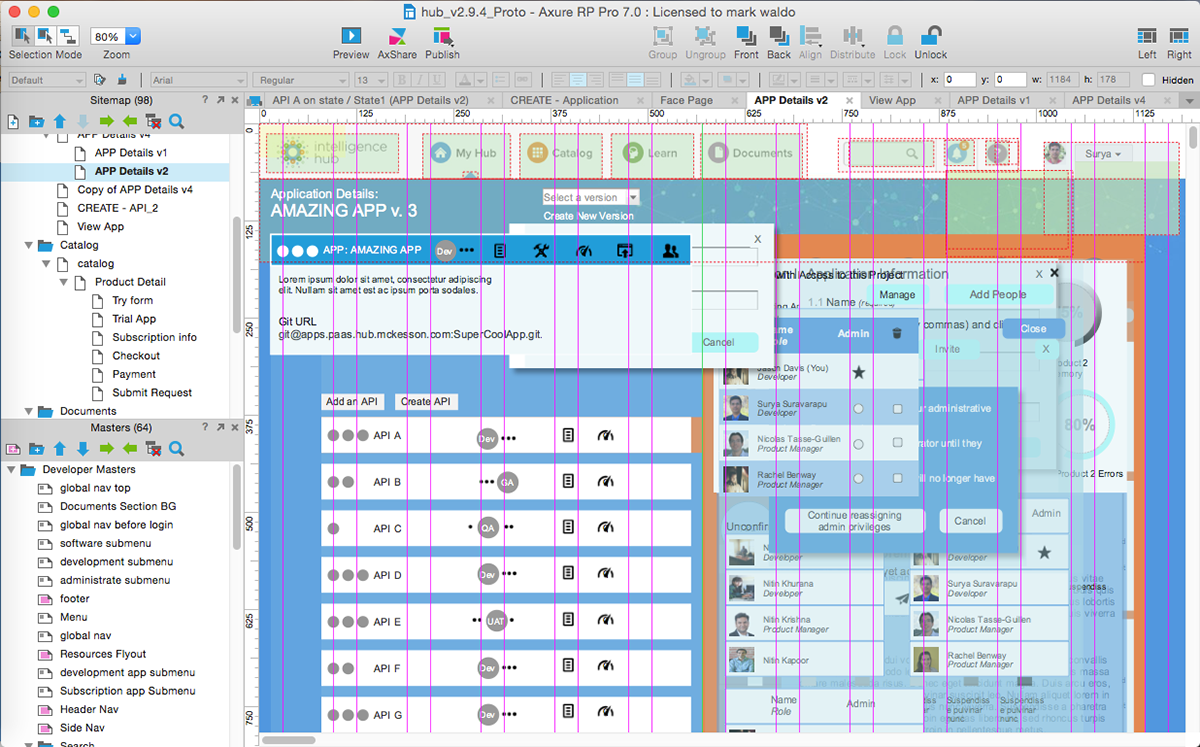Select Trial App page in Sitemap

tap(134, 319)
